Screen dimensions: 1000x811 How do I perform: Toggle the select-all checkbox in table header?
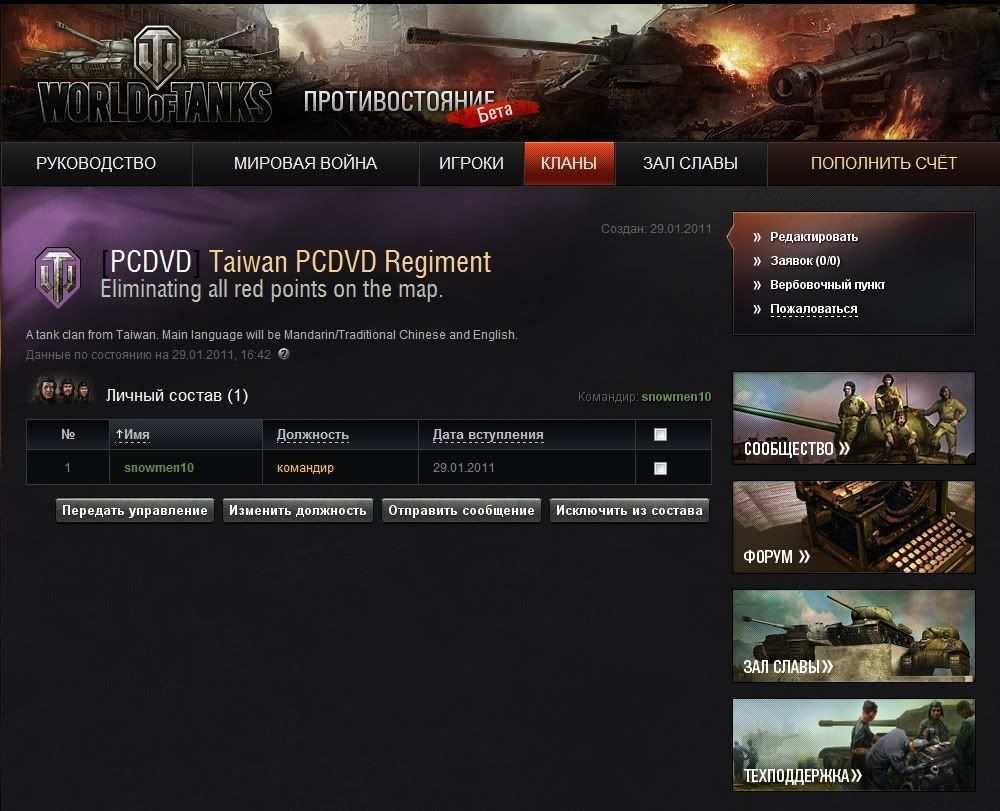click(660, 435)
